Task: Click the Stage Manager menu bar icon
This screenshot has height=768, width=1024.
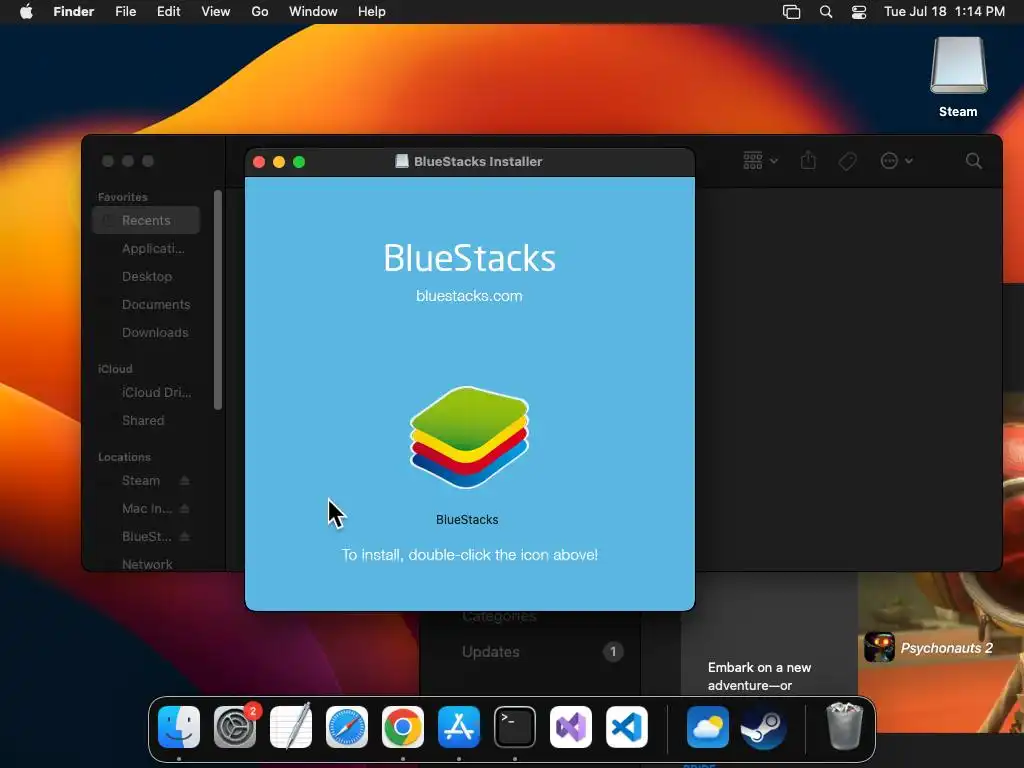Action: [792, 12]
